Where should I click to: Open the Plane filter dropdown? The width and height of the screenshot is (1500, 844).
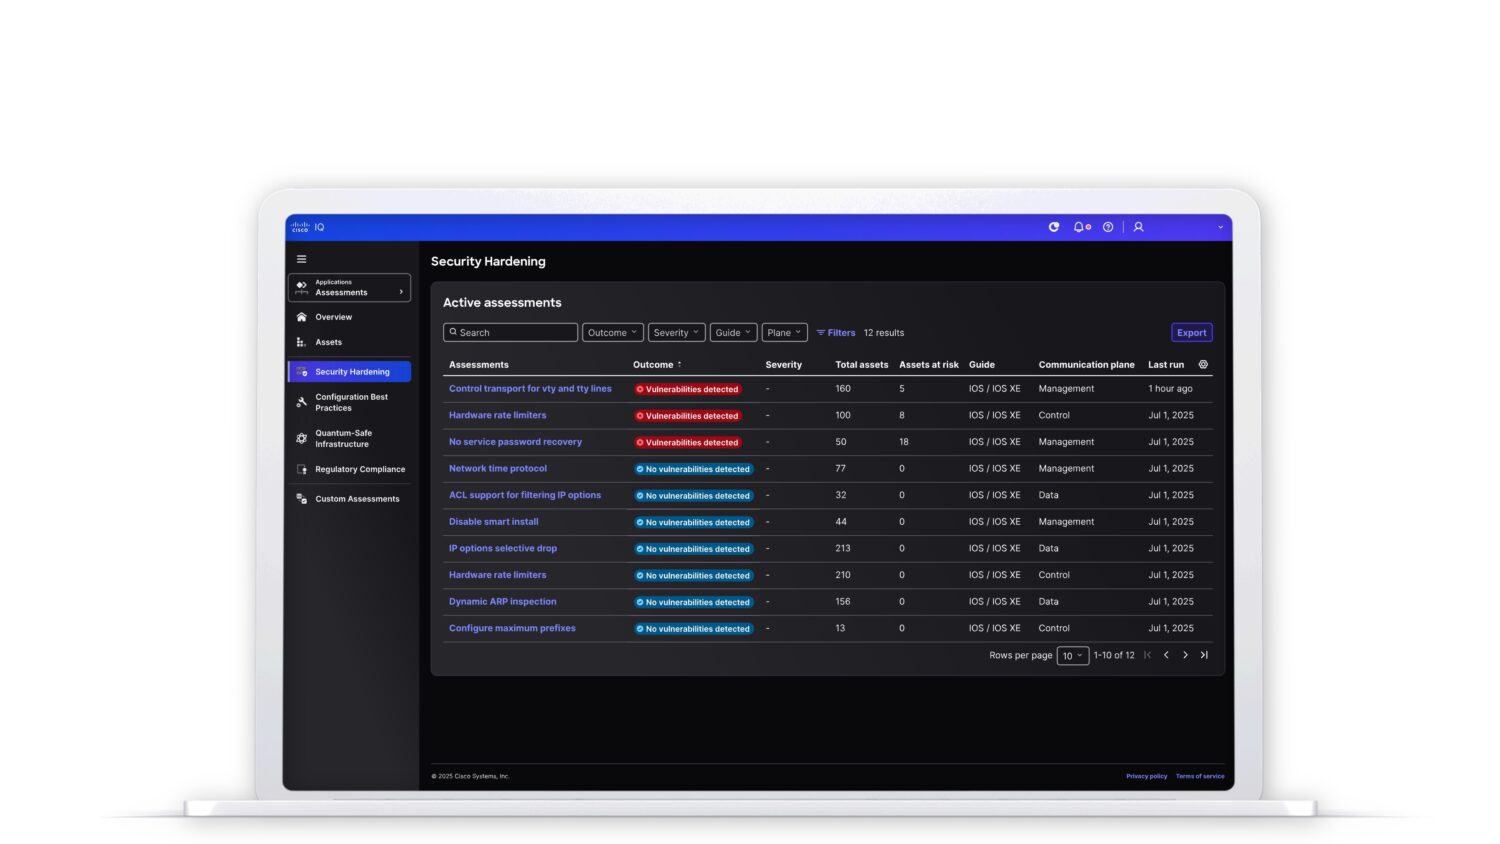pos(784,332)
